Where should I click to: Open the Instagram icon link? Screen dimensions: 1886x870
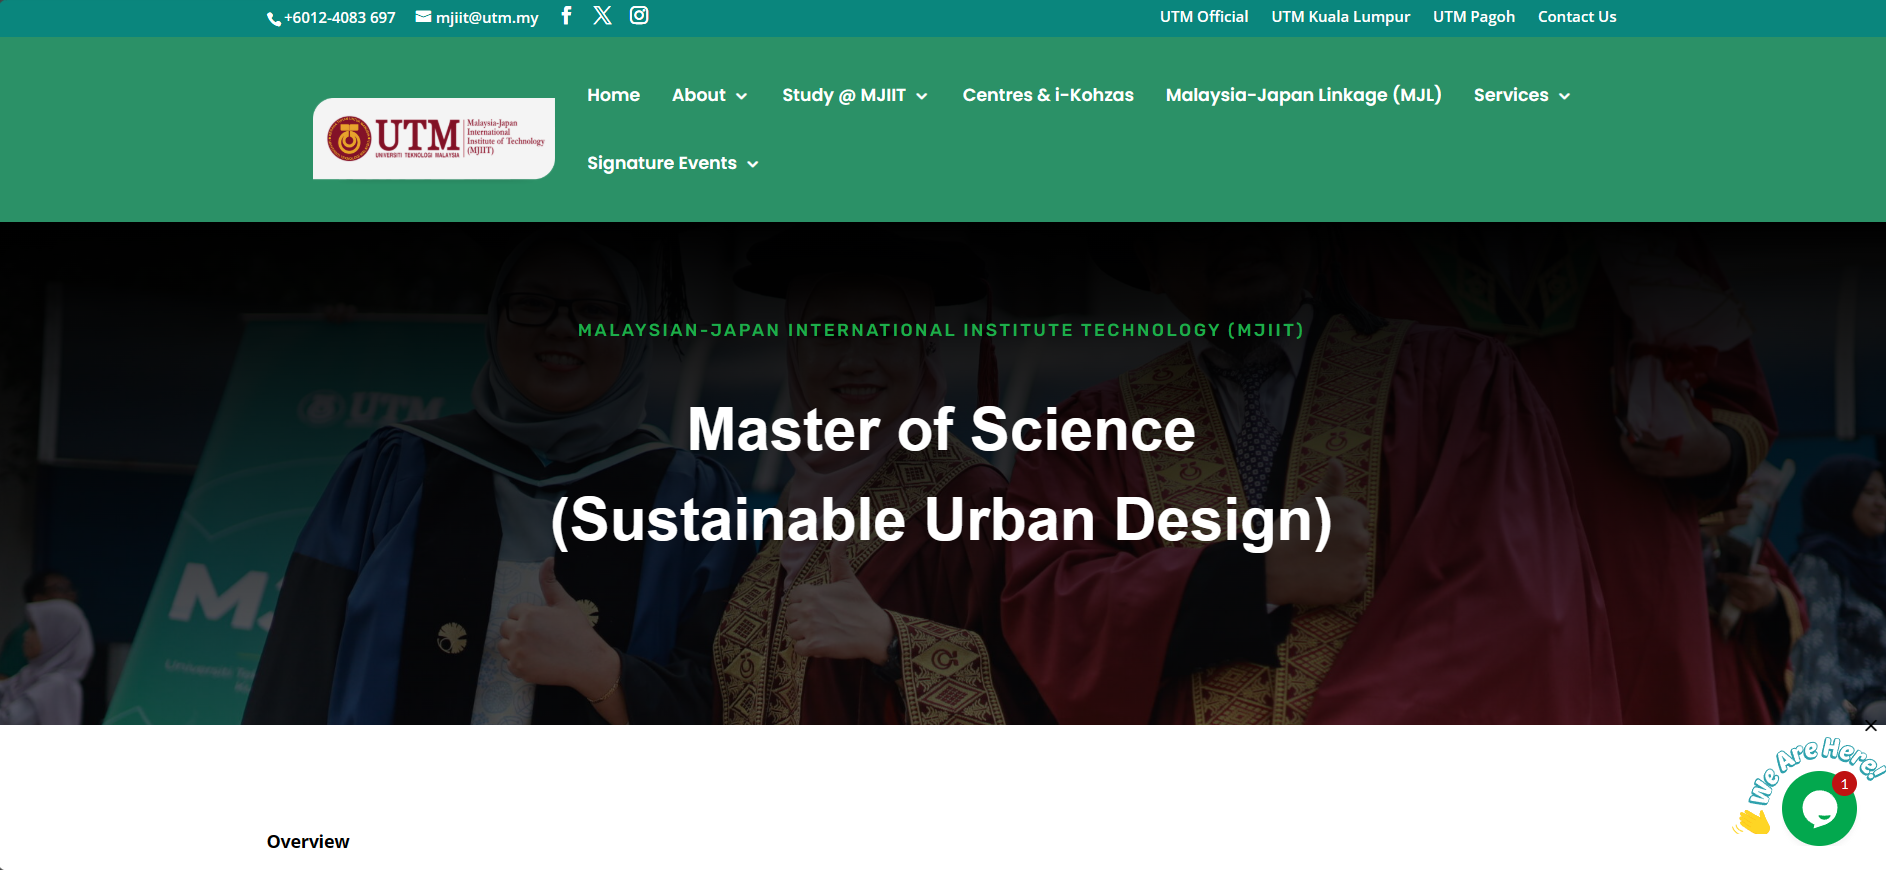point(639,16)
